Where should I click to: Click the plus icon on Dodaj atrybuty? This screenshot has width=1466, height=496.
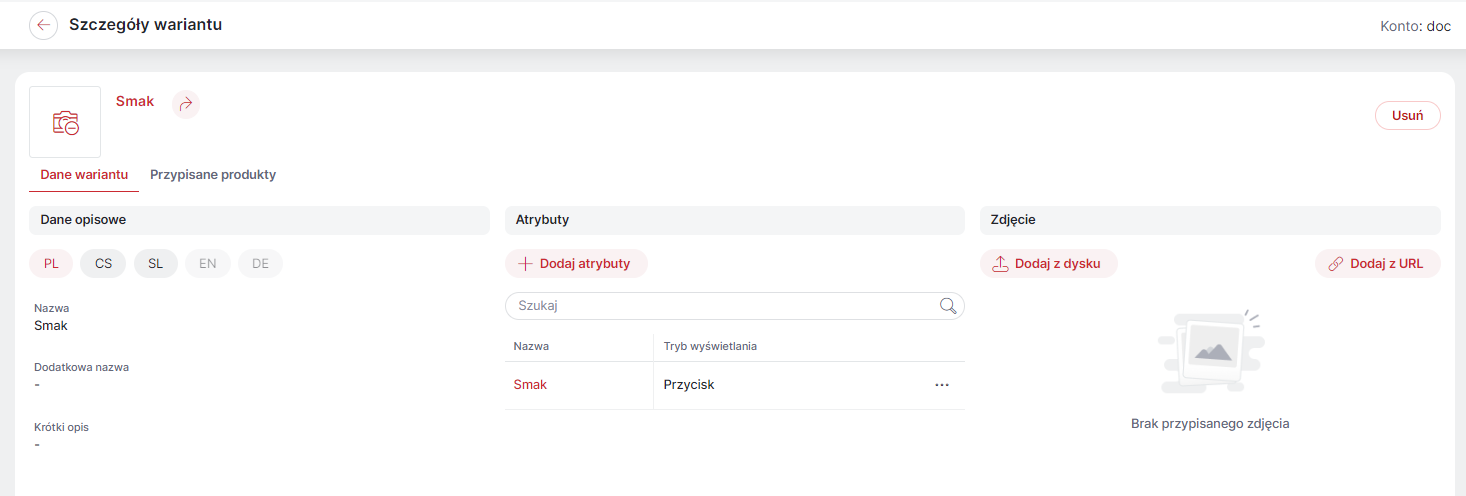(x=525, y=264)
